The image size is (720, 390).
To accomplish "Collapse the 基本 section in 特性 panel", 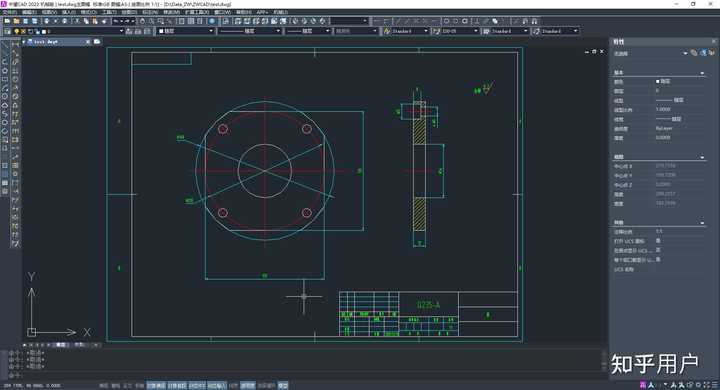I will 702,73.
